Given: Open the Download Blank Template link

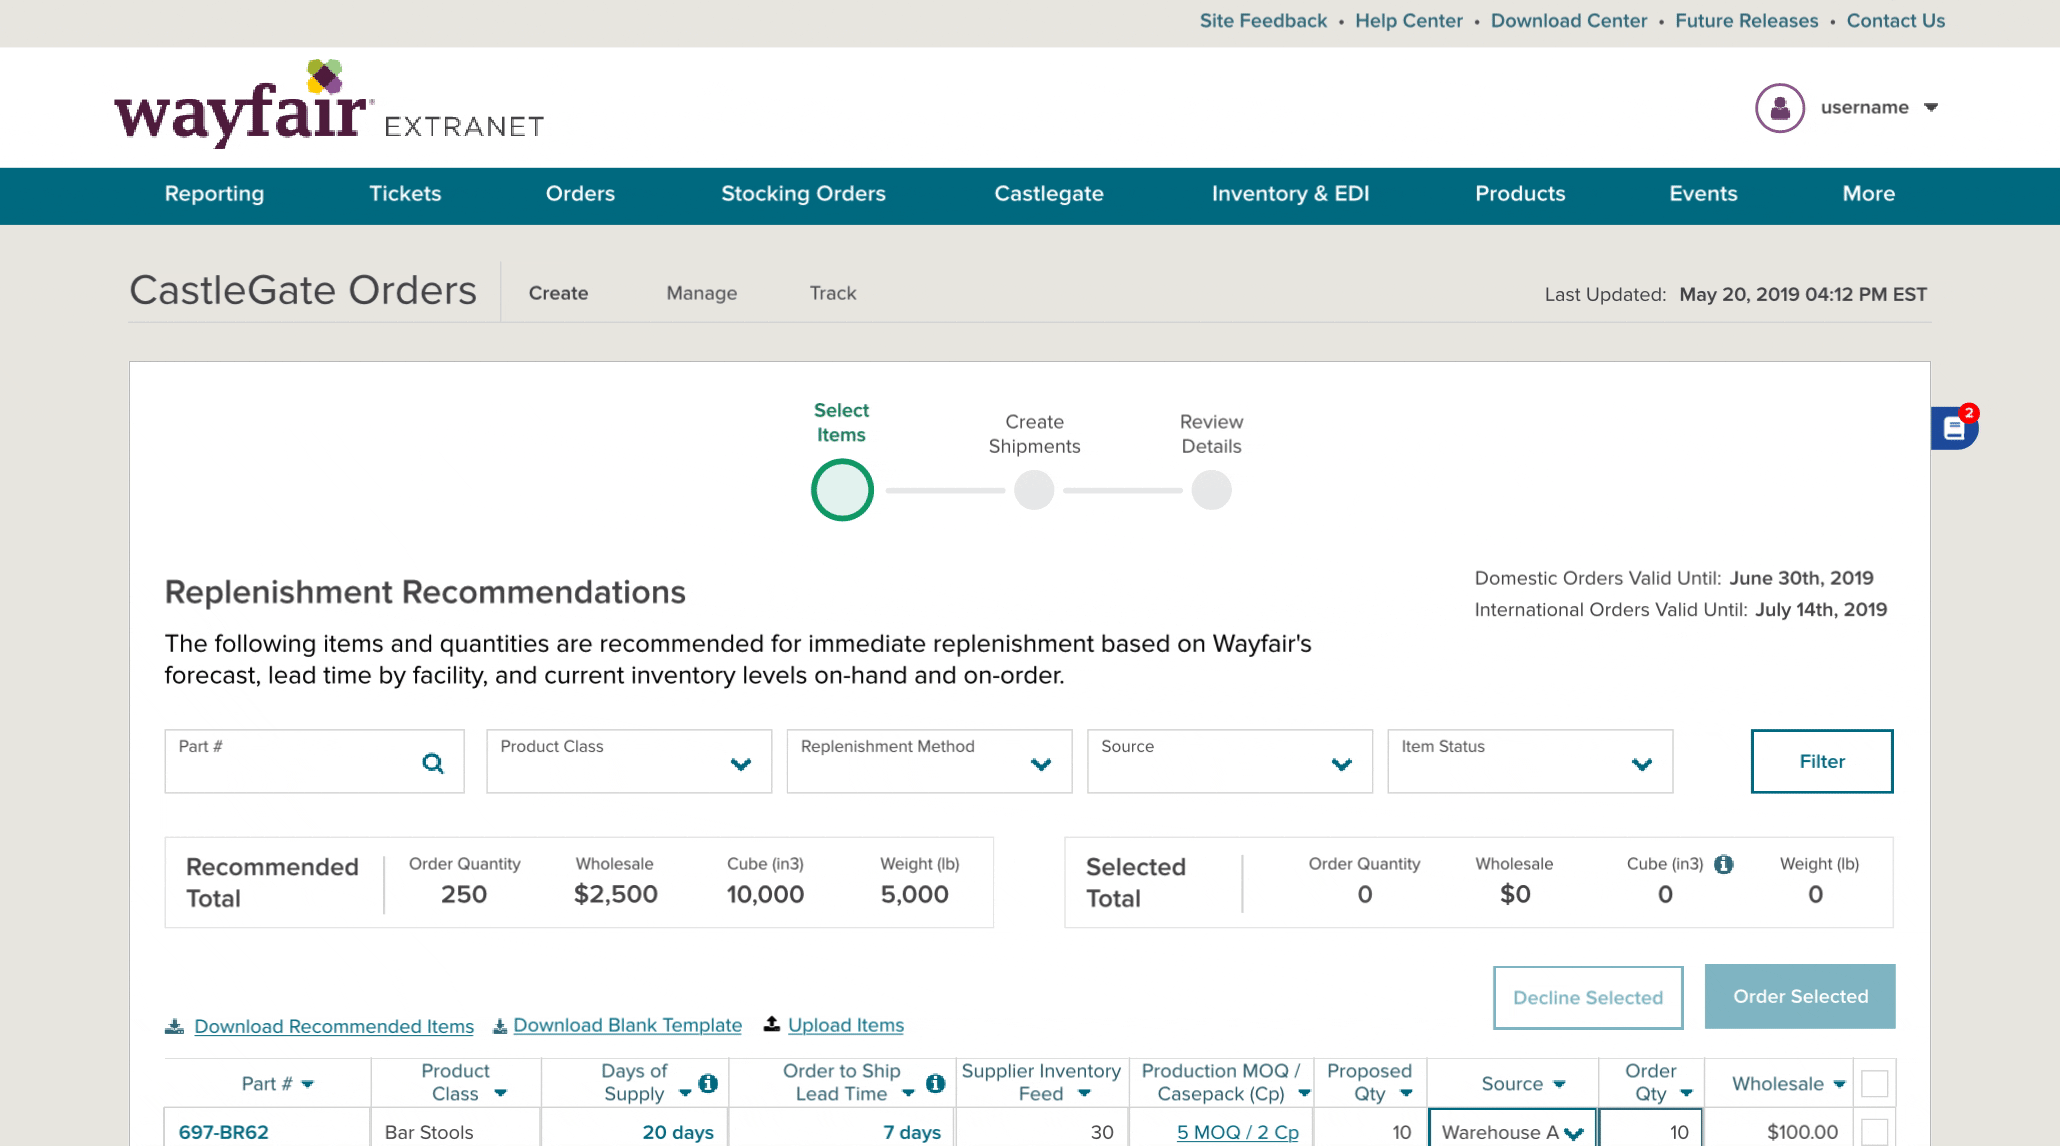Looking at the screenshot, I should [627, 1025].
